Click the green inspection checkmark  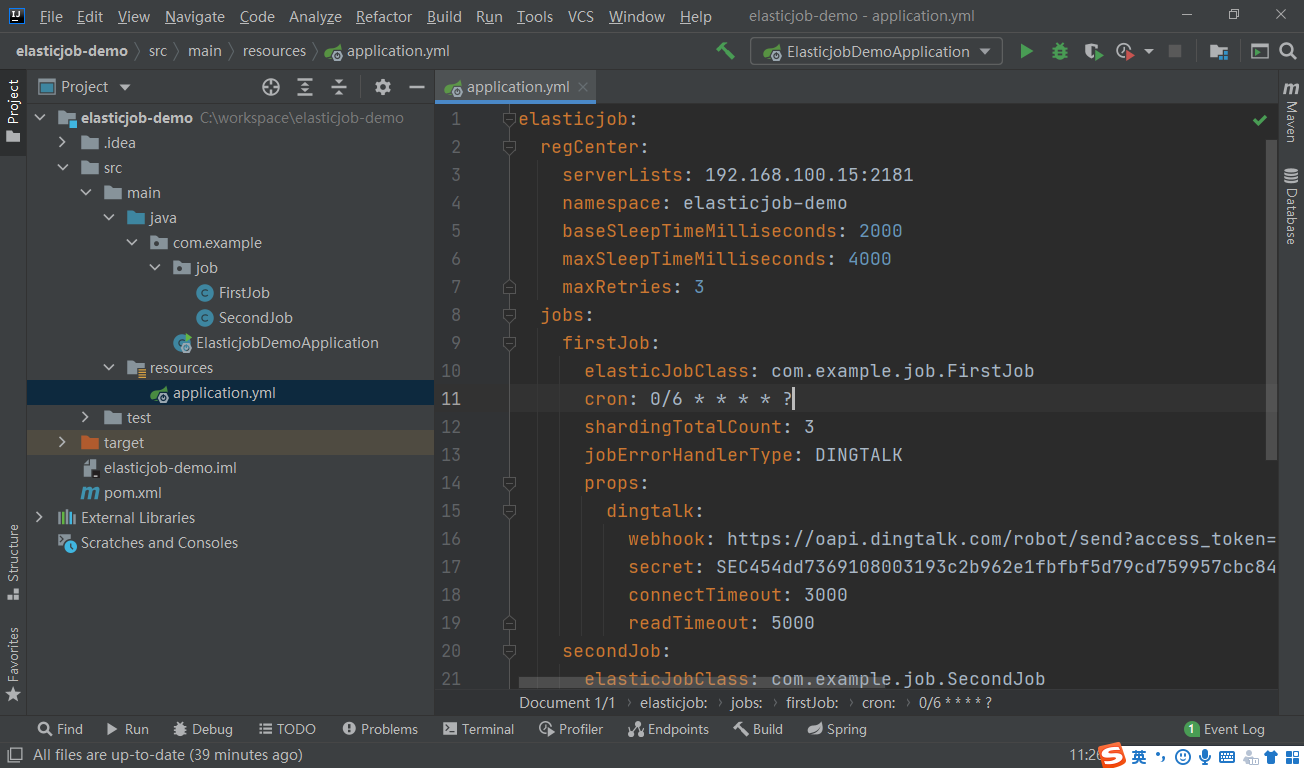coord(1260,120)
